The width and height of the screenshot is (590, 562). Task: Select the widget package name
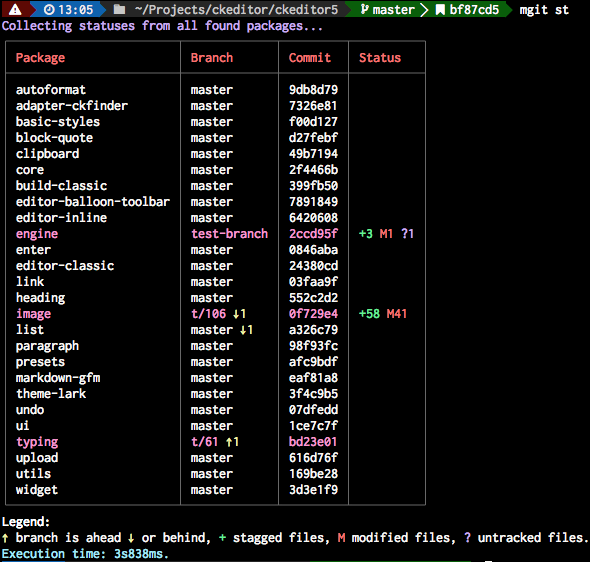click(37, 490)
